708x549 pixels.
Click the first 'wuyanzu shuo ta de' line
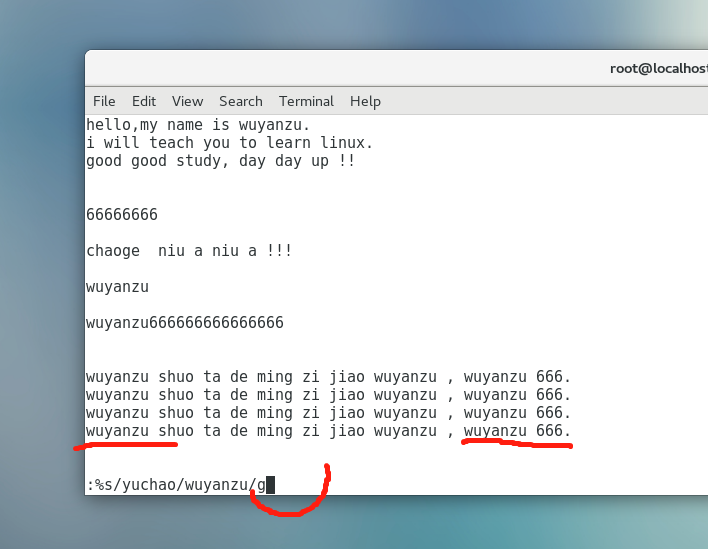[328, 377]
